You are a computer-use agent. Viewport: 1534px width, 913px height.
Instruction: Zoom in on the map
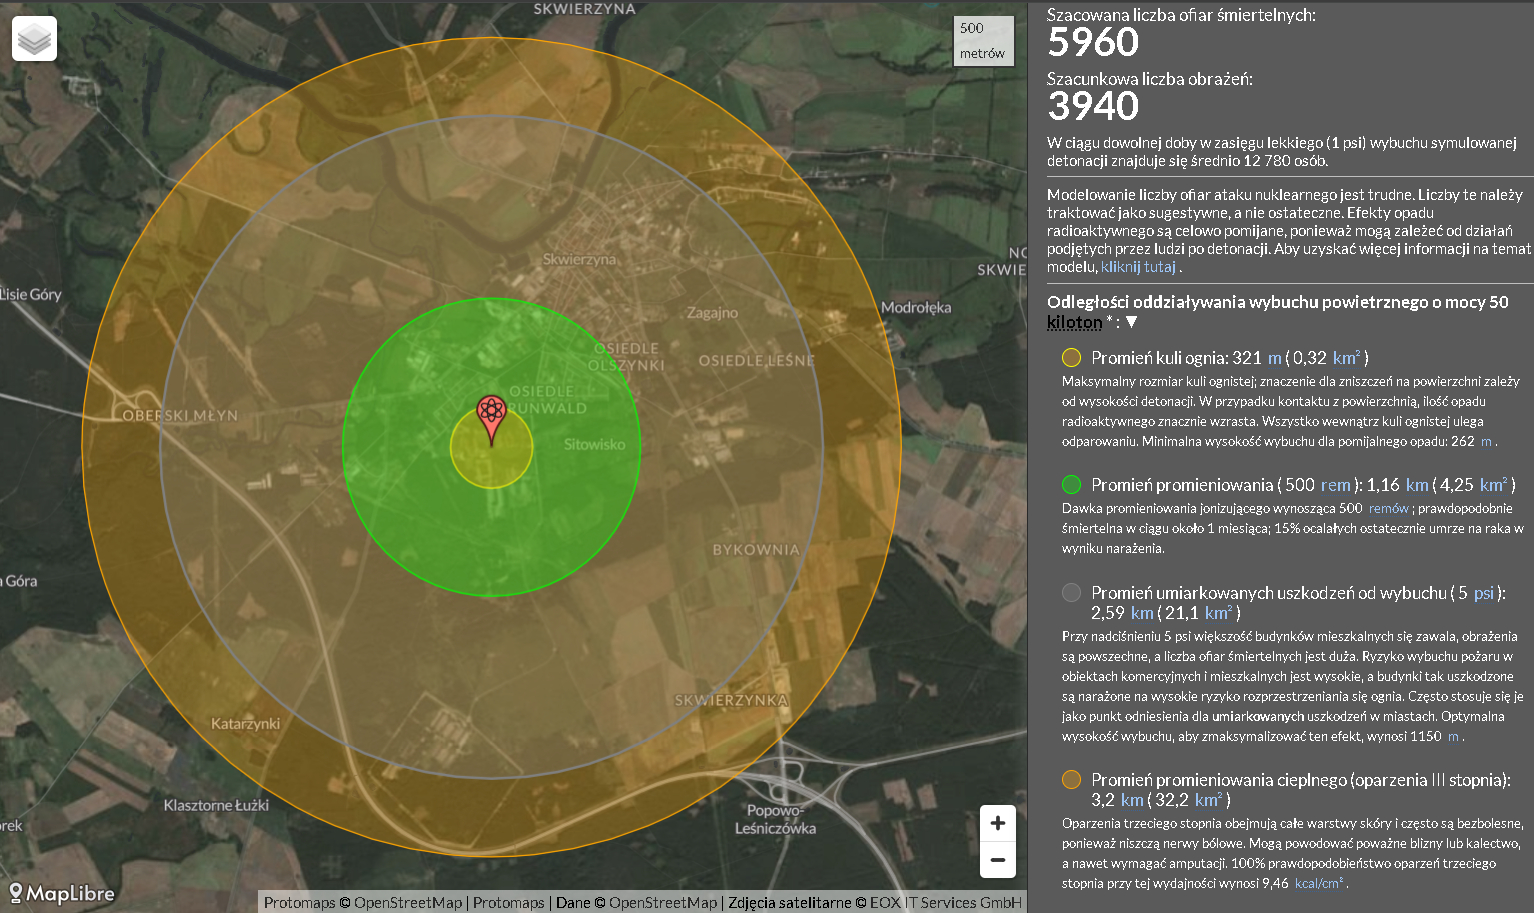997,823
